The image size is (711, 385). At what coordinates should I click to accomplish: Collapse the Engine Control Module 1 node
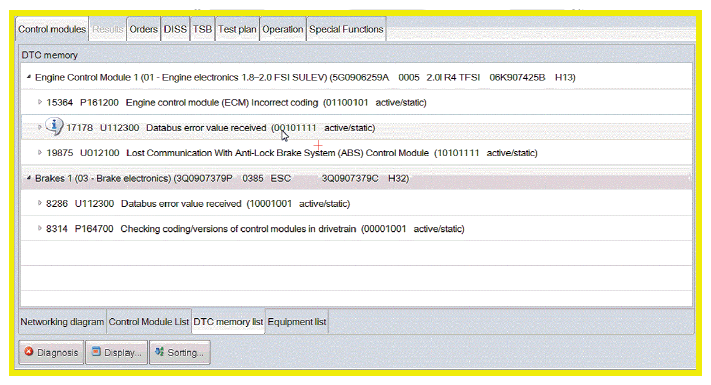pyautogui.click(x=29, y=77)
